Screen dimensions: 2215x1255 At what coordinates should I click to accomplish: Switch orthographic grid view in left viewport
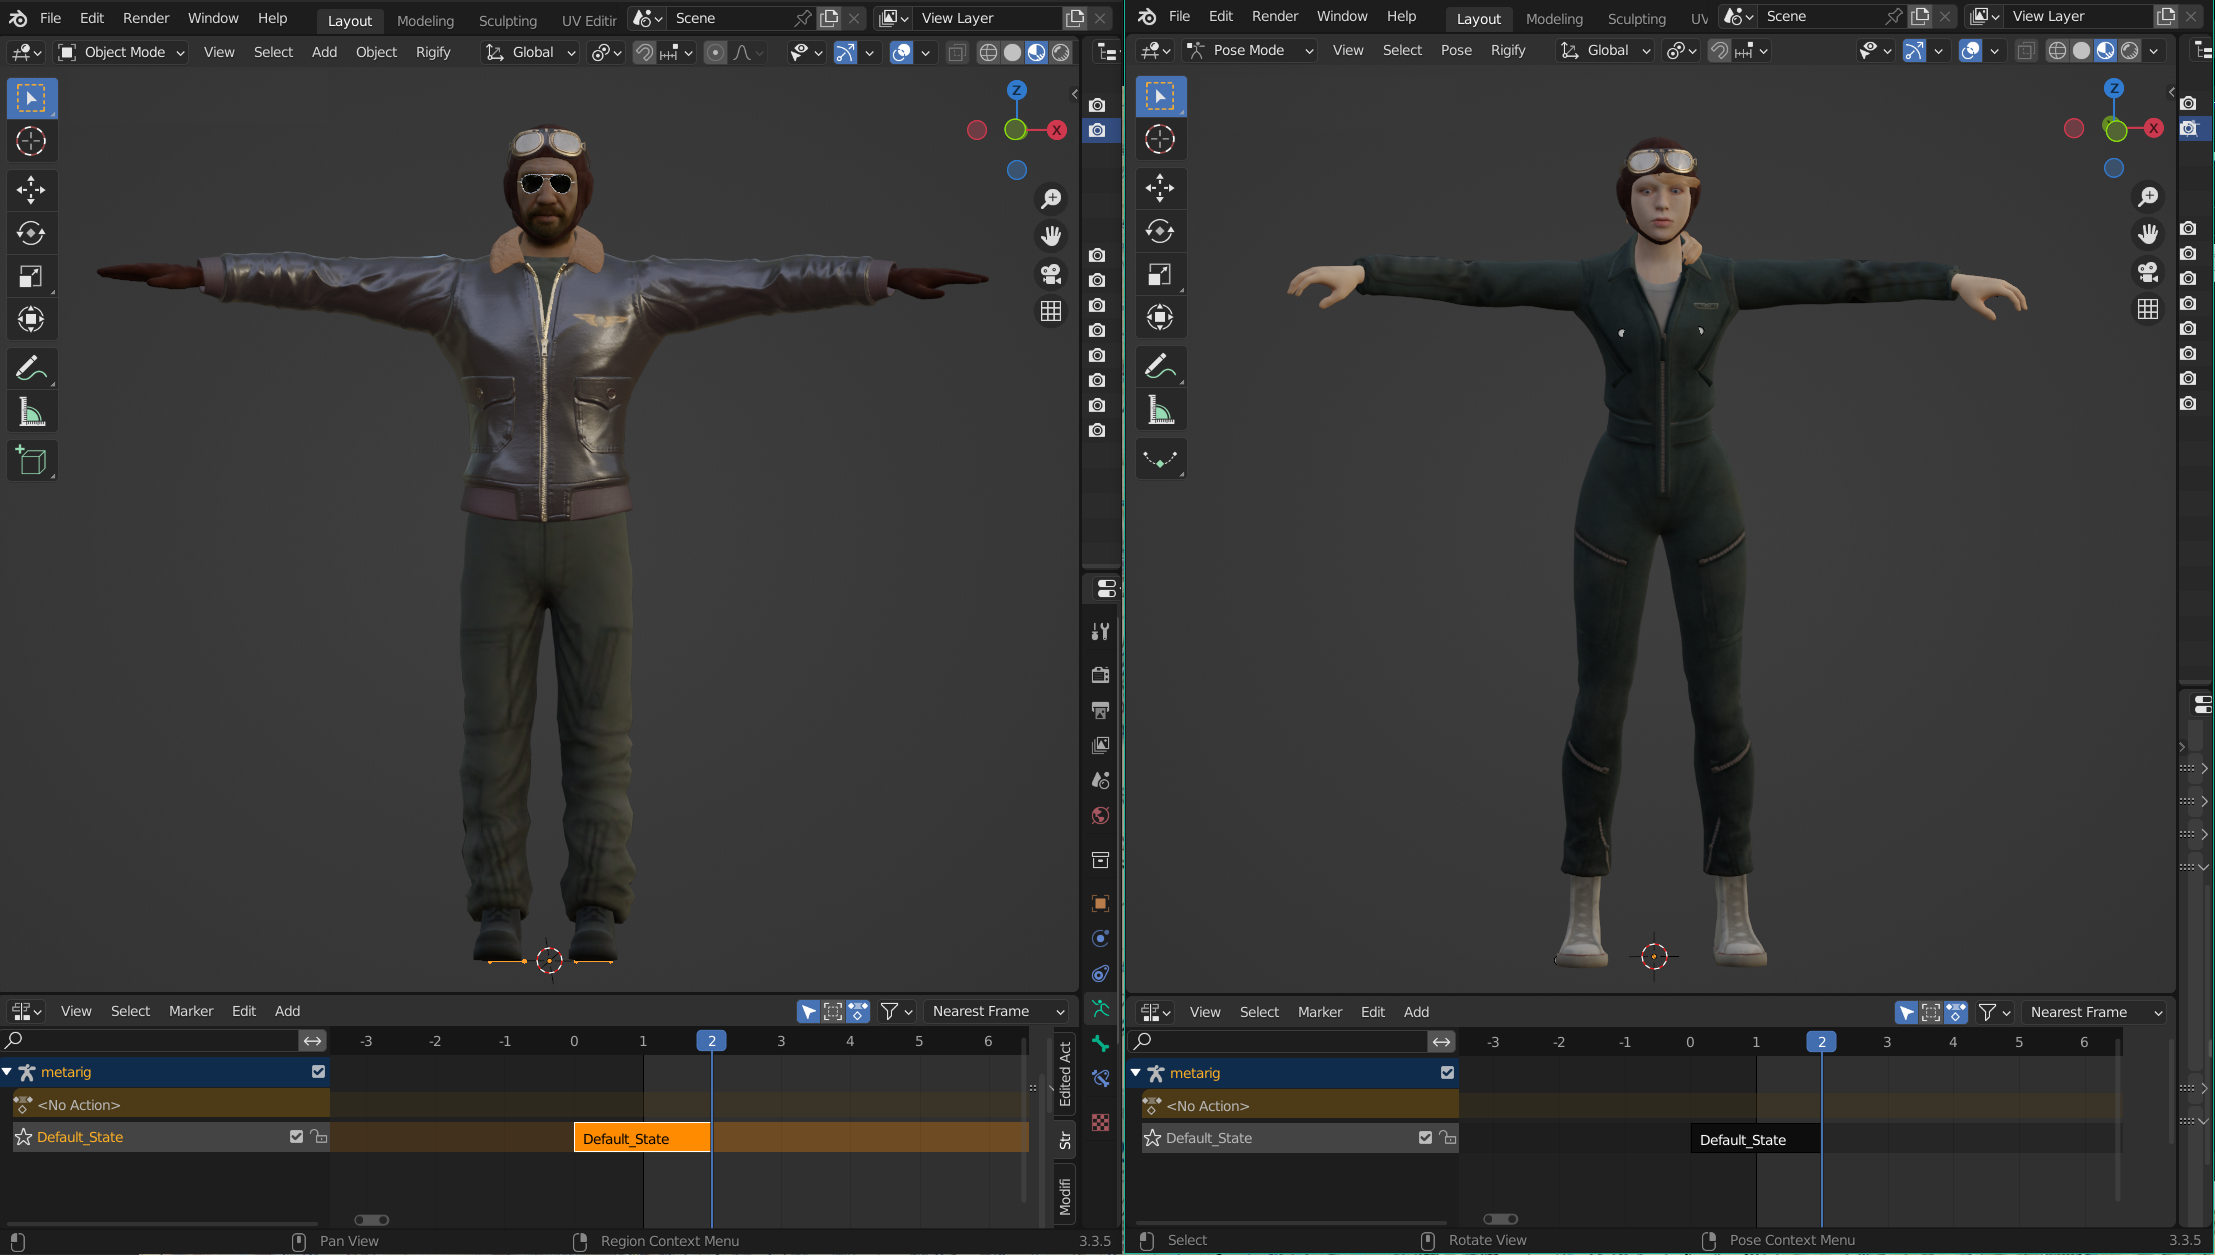pos(1051,311)
